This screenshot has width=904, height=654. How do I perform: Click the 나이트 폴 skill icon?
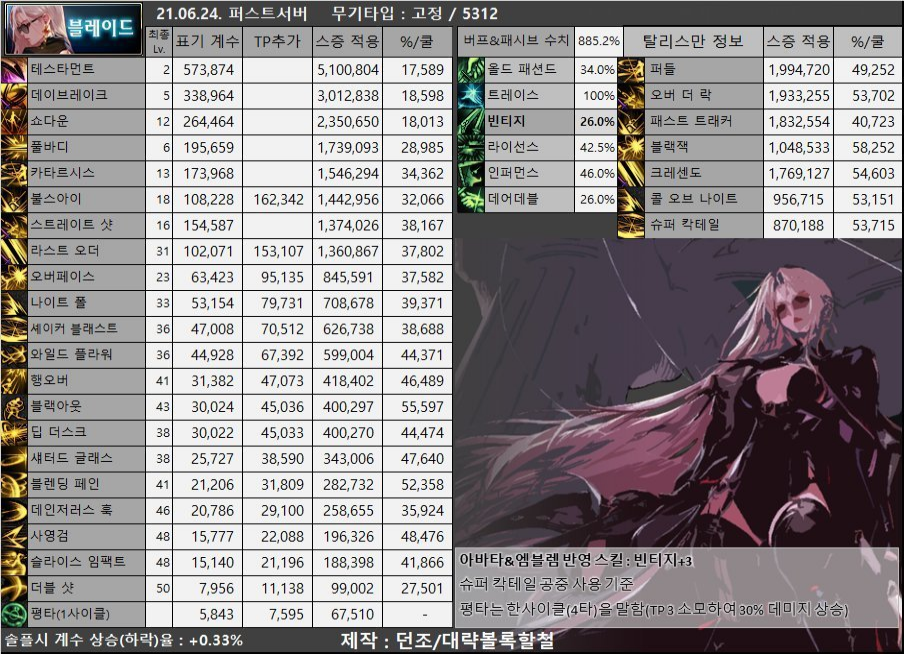[x=14, y=303]
